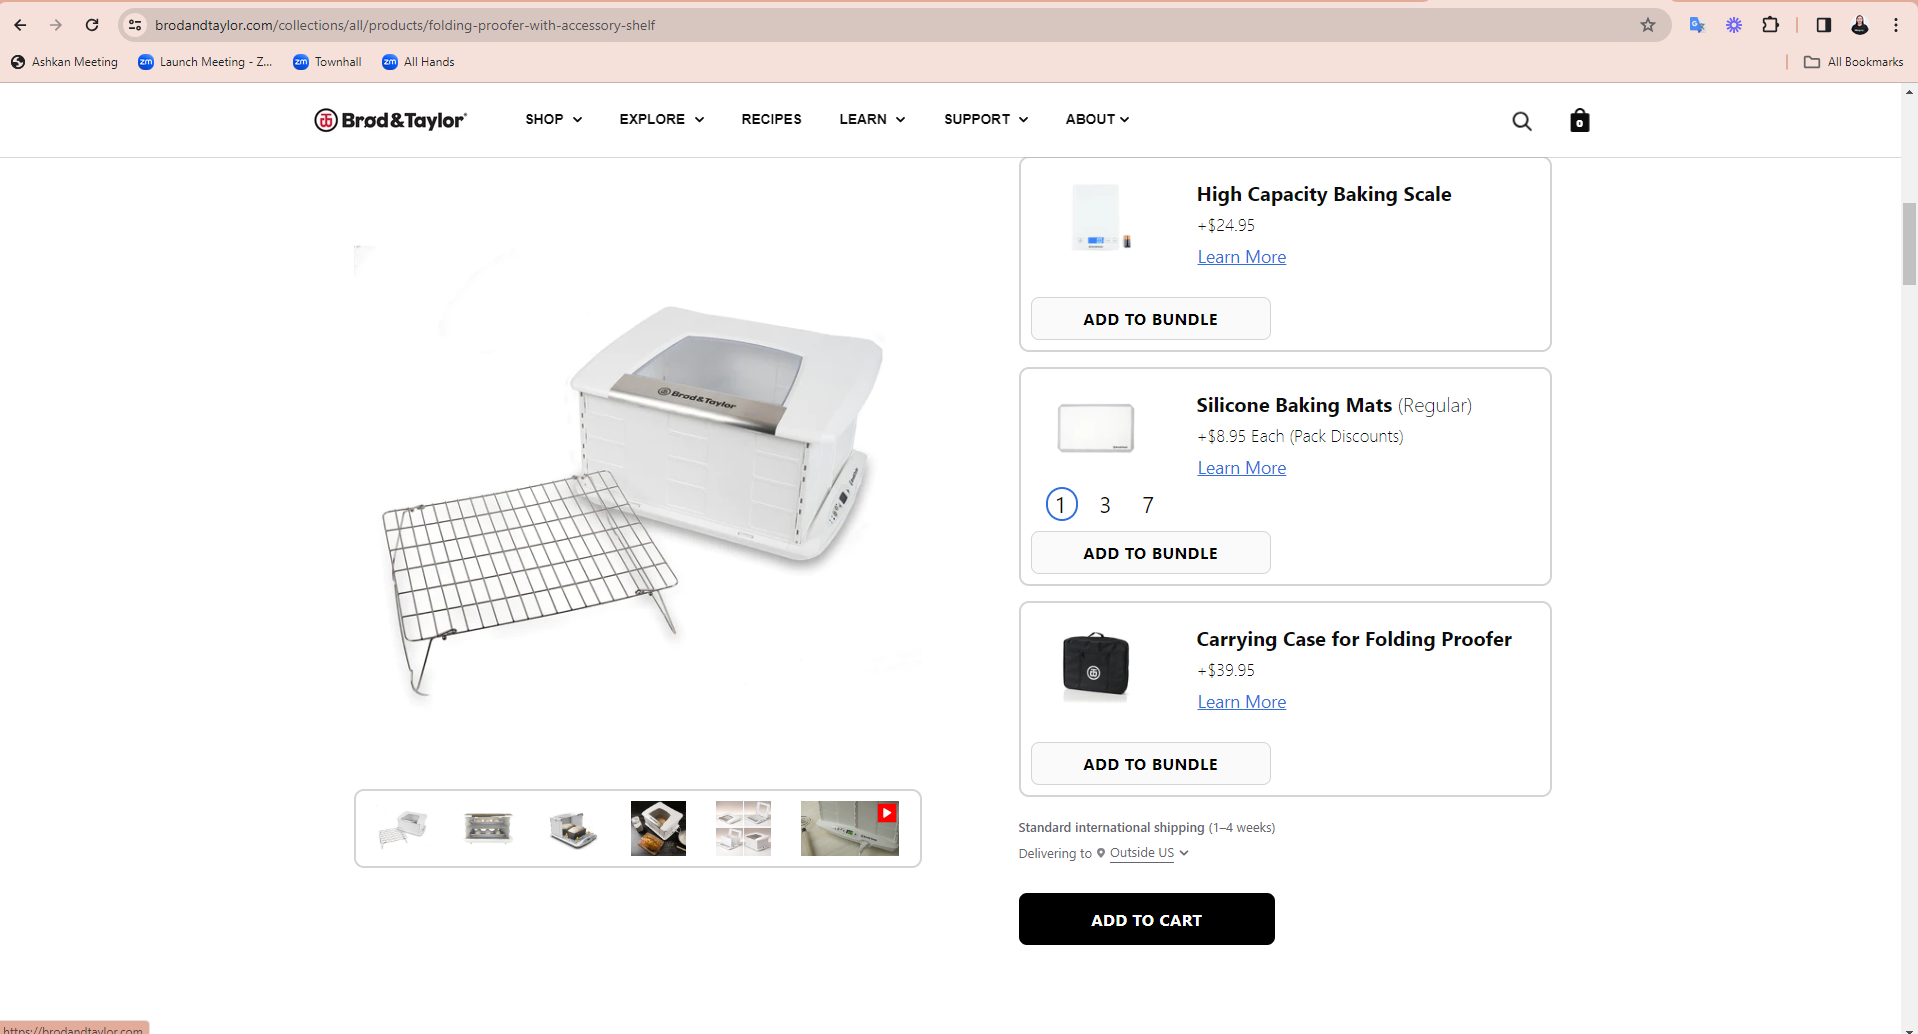Open the LEARN navigation menu
The width and height of the screenshot is (1918, 1034).
(x=872, y=119)
